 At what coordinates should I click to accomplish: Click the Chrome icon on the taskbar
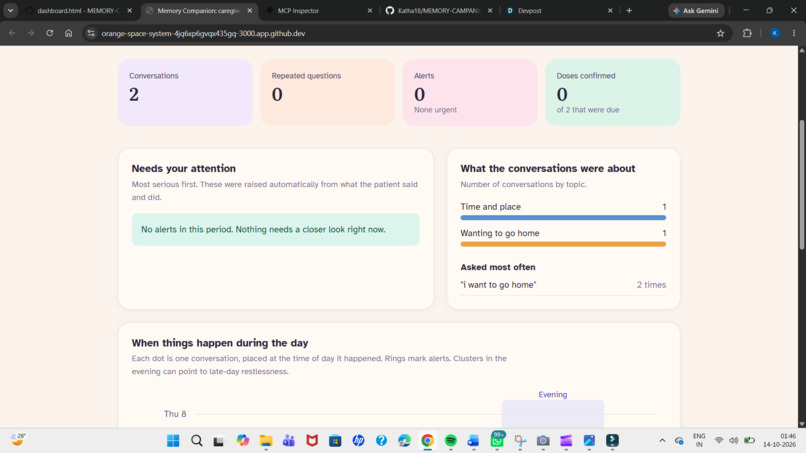point(428,441)
